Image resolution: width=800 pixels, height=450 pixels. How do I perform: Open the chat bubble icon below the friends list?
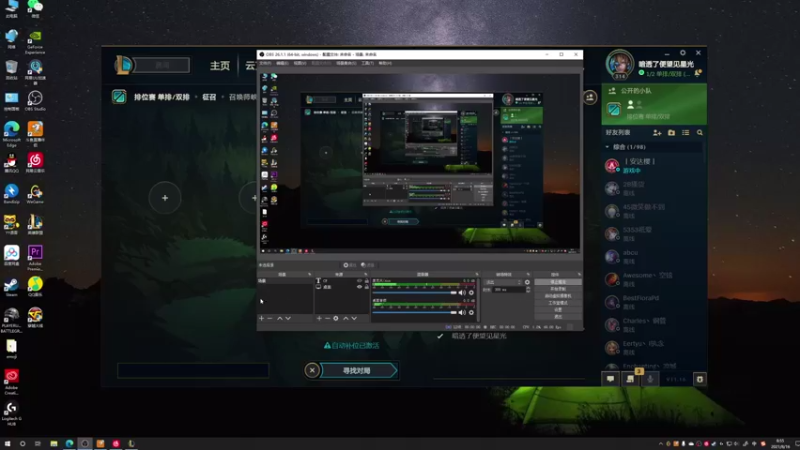pos(610,379)
